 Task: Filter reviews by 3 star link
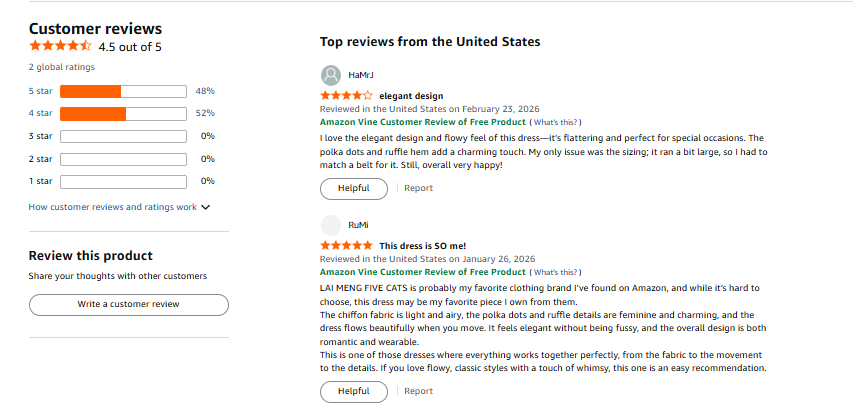pyautogui.click(x=40, y=136)
